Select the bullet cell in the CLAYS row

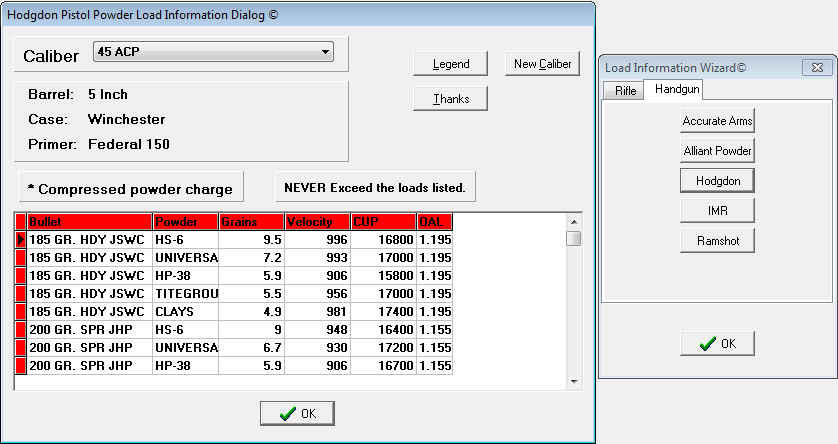(x=90, y=311)
